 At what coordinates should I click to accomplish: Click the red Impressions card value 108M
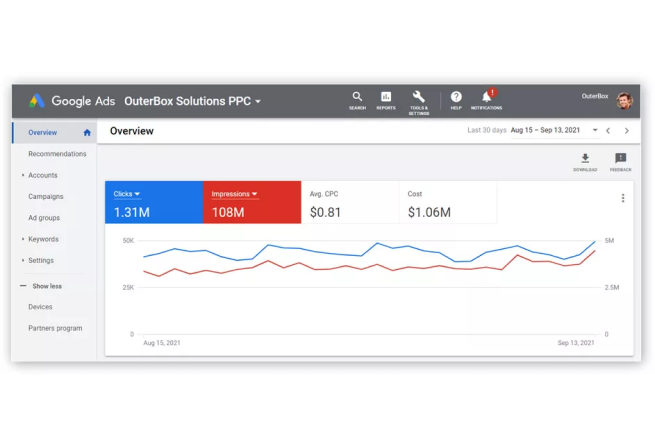[228, 212]
